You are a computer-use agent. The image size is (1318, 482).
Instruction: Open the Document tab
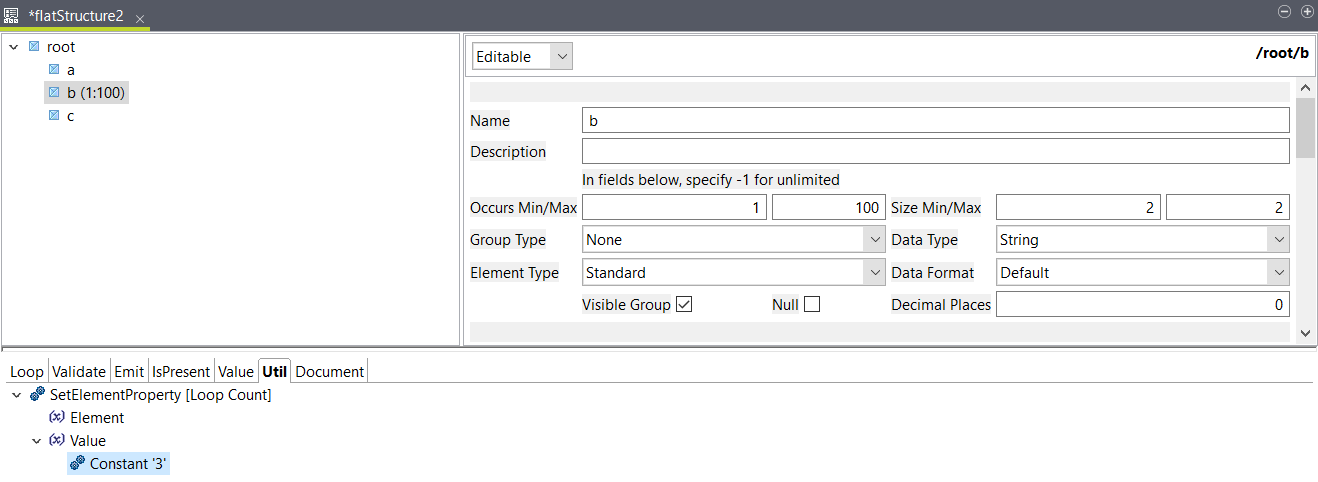(330, 371)
